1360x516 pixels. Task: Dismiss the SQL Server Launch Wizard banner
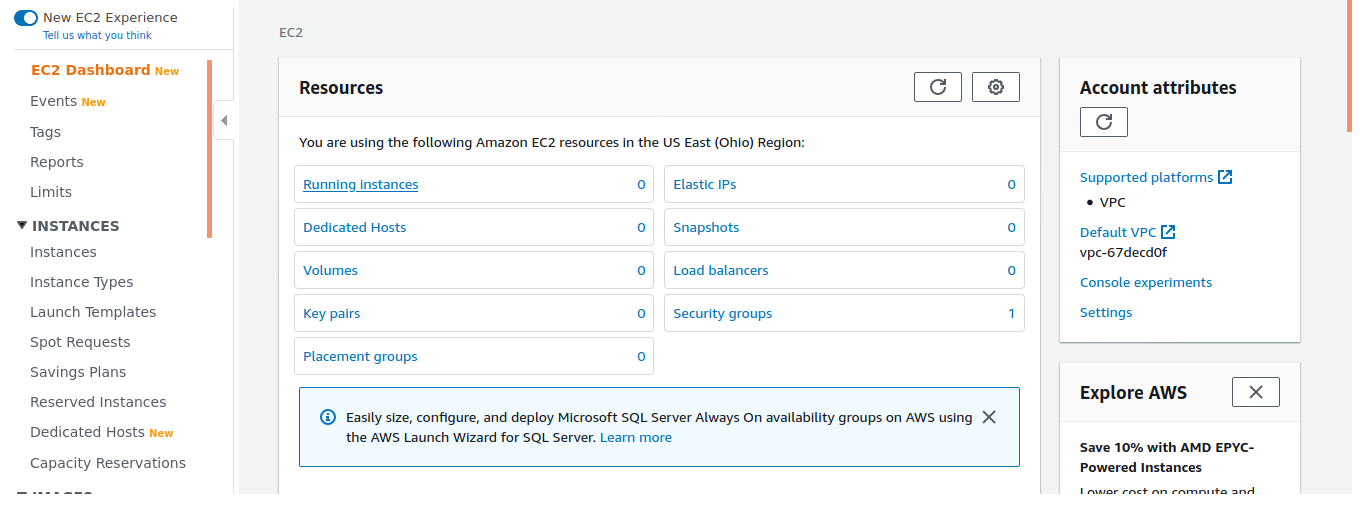[989, 417]
